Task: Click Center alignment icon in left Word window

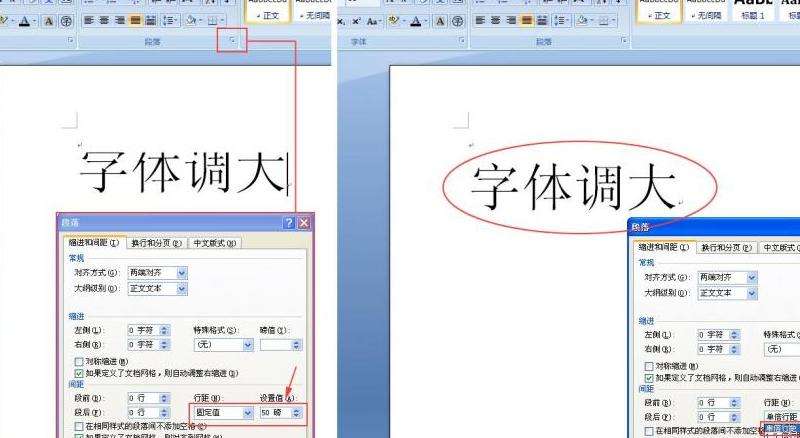Action: pos(104,20)
